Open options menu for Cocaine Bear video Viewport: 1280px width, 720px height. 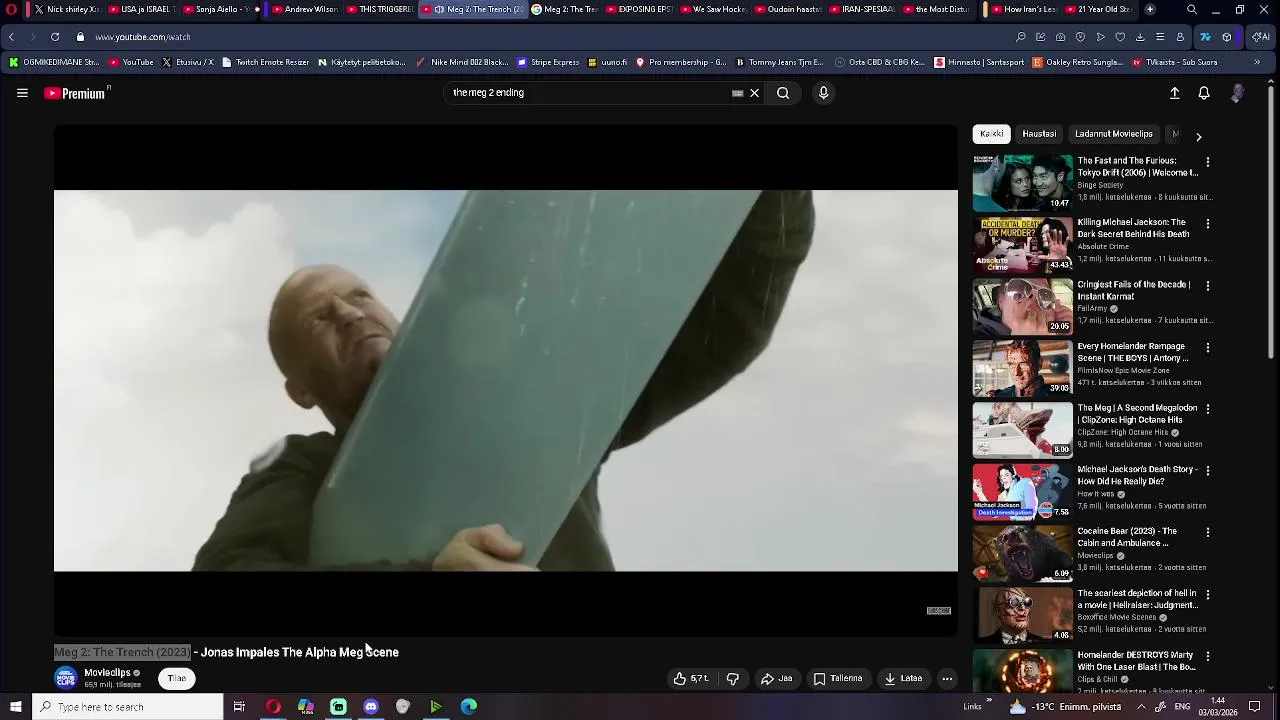1208,533
